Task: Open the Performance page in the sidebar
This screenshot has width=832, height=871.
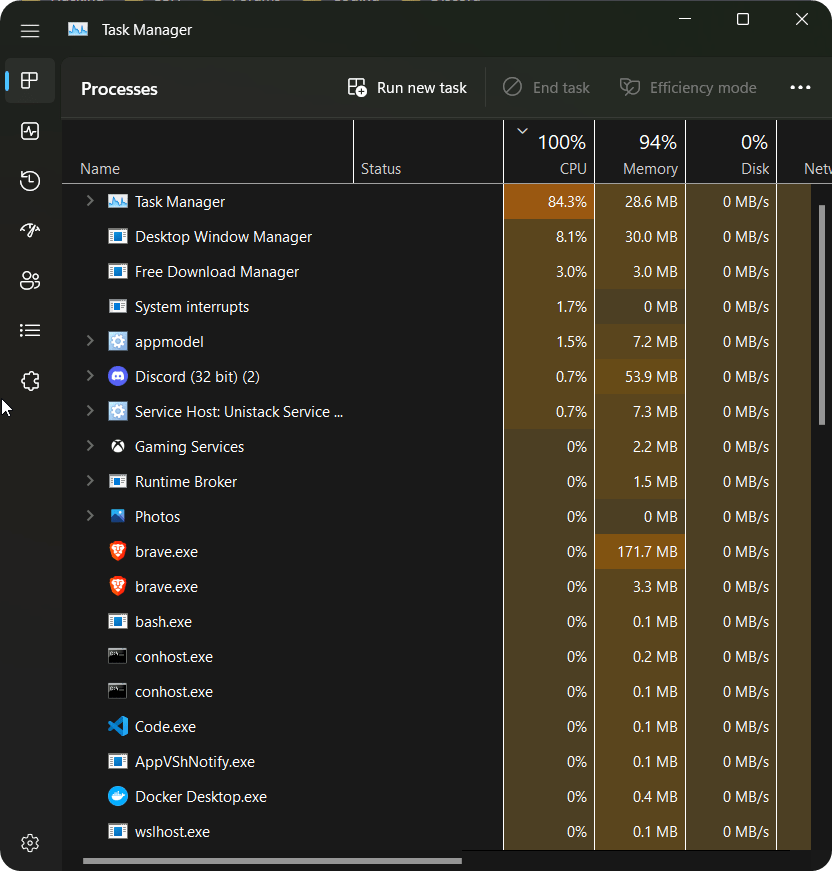Action: pos(30,131)
